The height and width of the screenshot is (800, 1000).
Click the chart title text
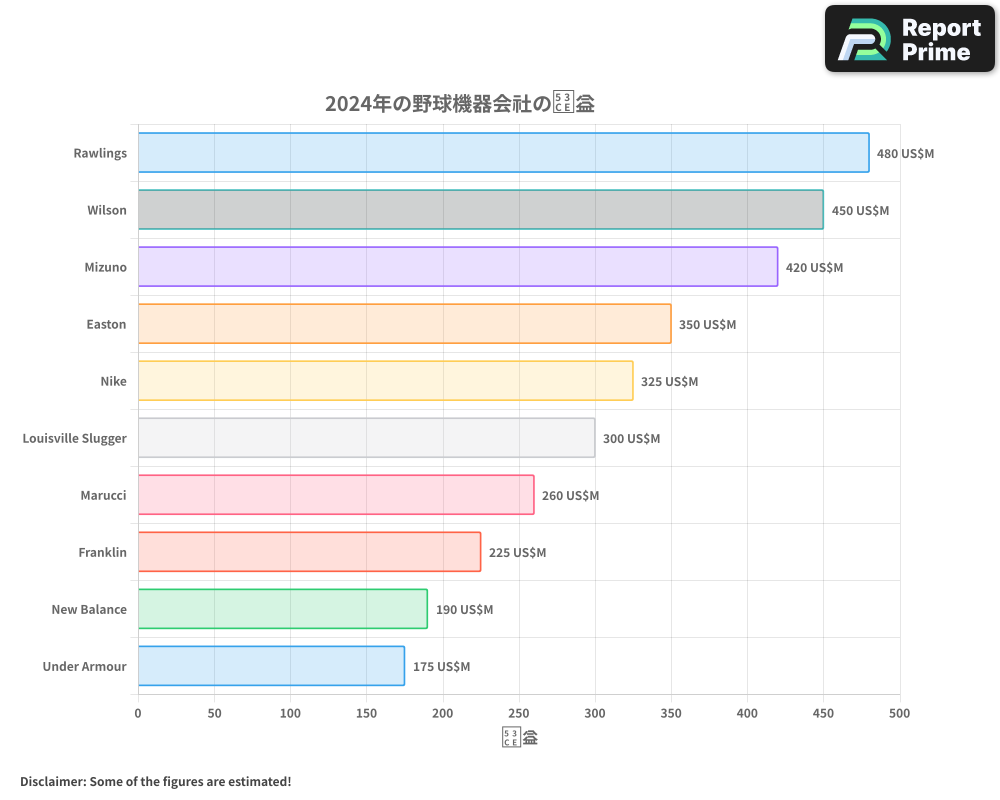[x=460, y=103]
